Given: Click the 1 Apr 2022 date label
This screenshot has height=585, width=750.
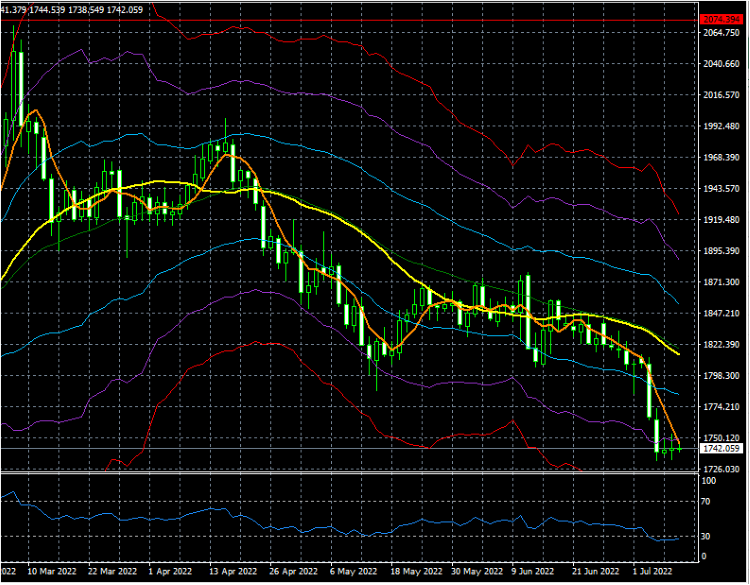Looking at the screenshot, I should point(170,572).
